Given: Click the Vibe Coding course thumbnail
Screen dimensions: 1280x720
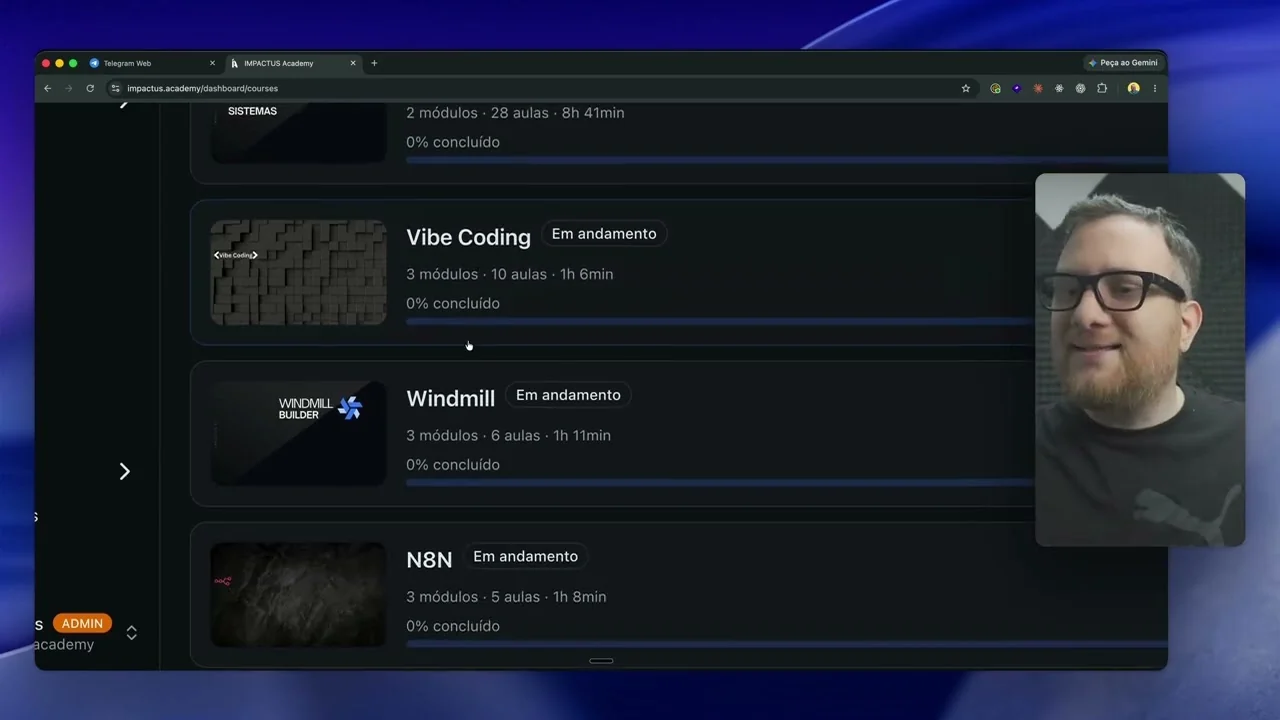Looking at the screenshot, I should [x=298, y=272].
